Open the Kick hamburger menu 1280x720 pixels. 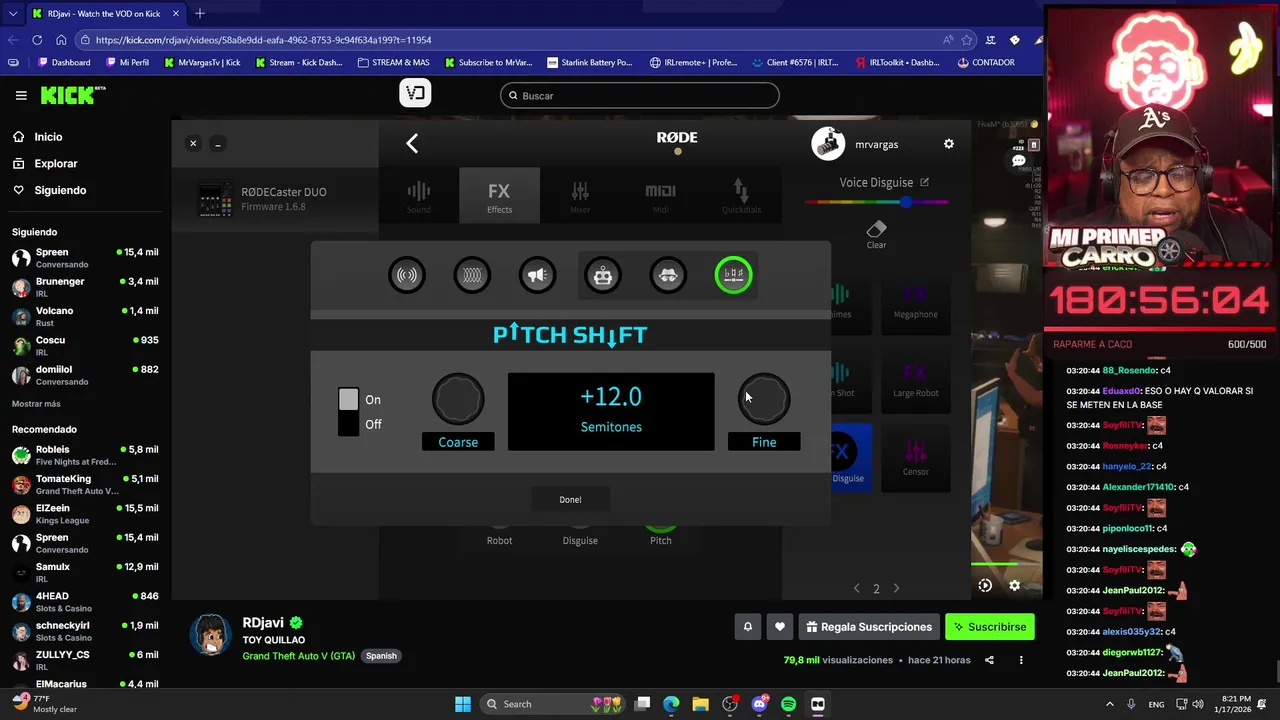click(x=21, y=96)
